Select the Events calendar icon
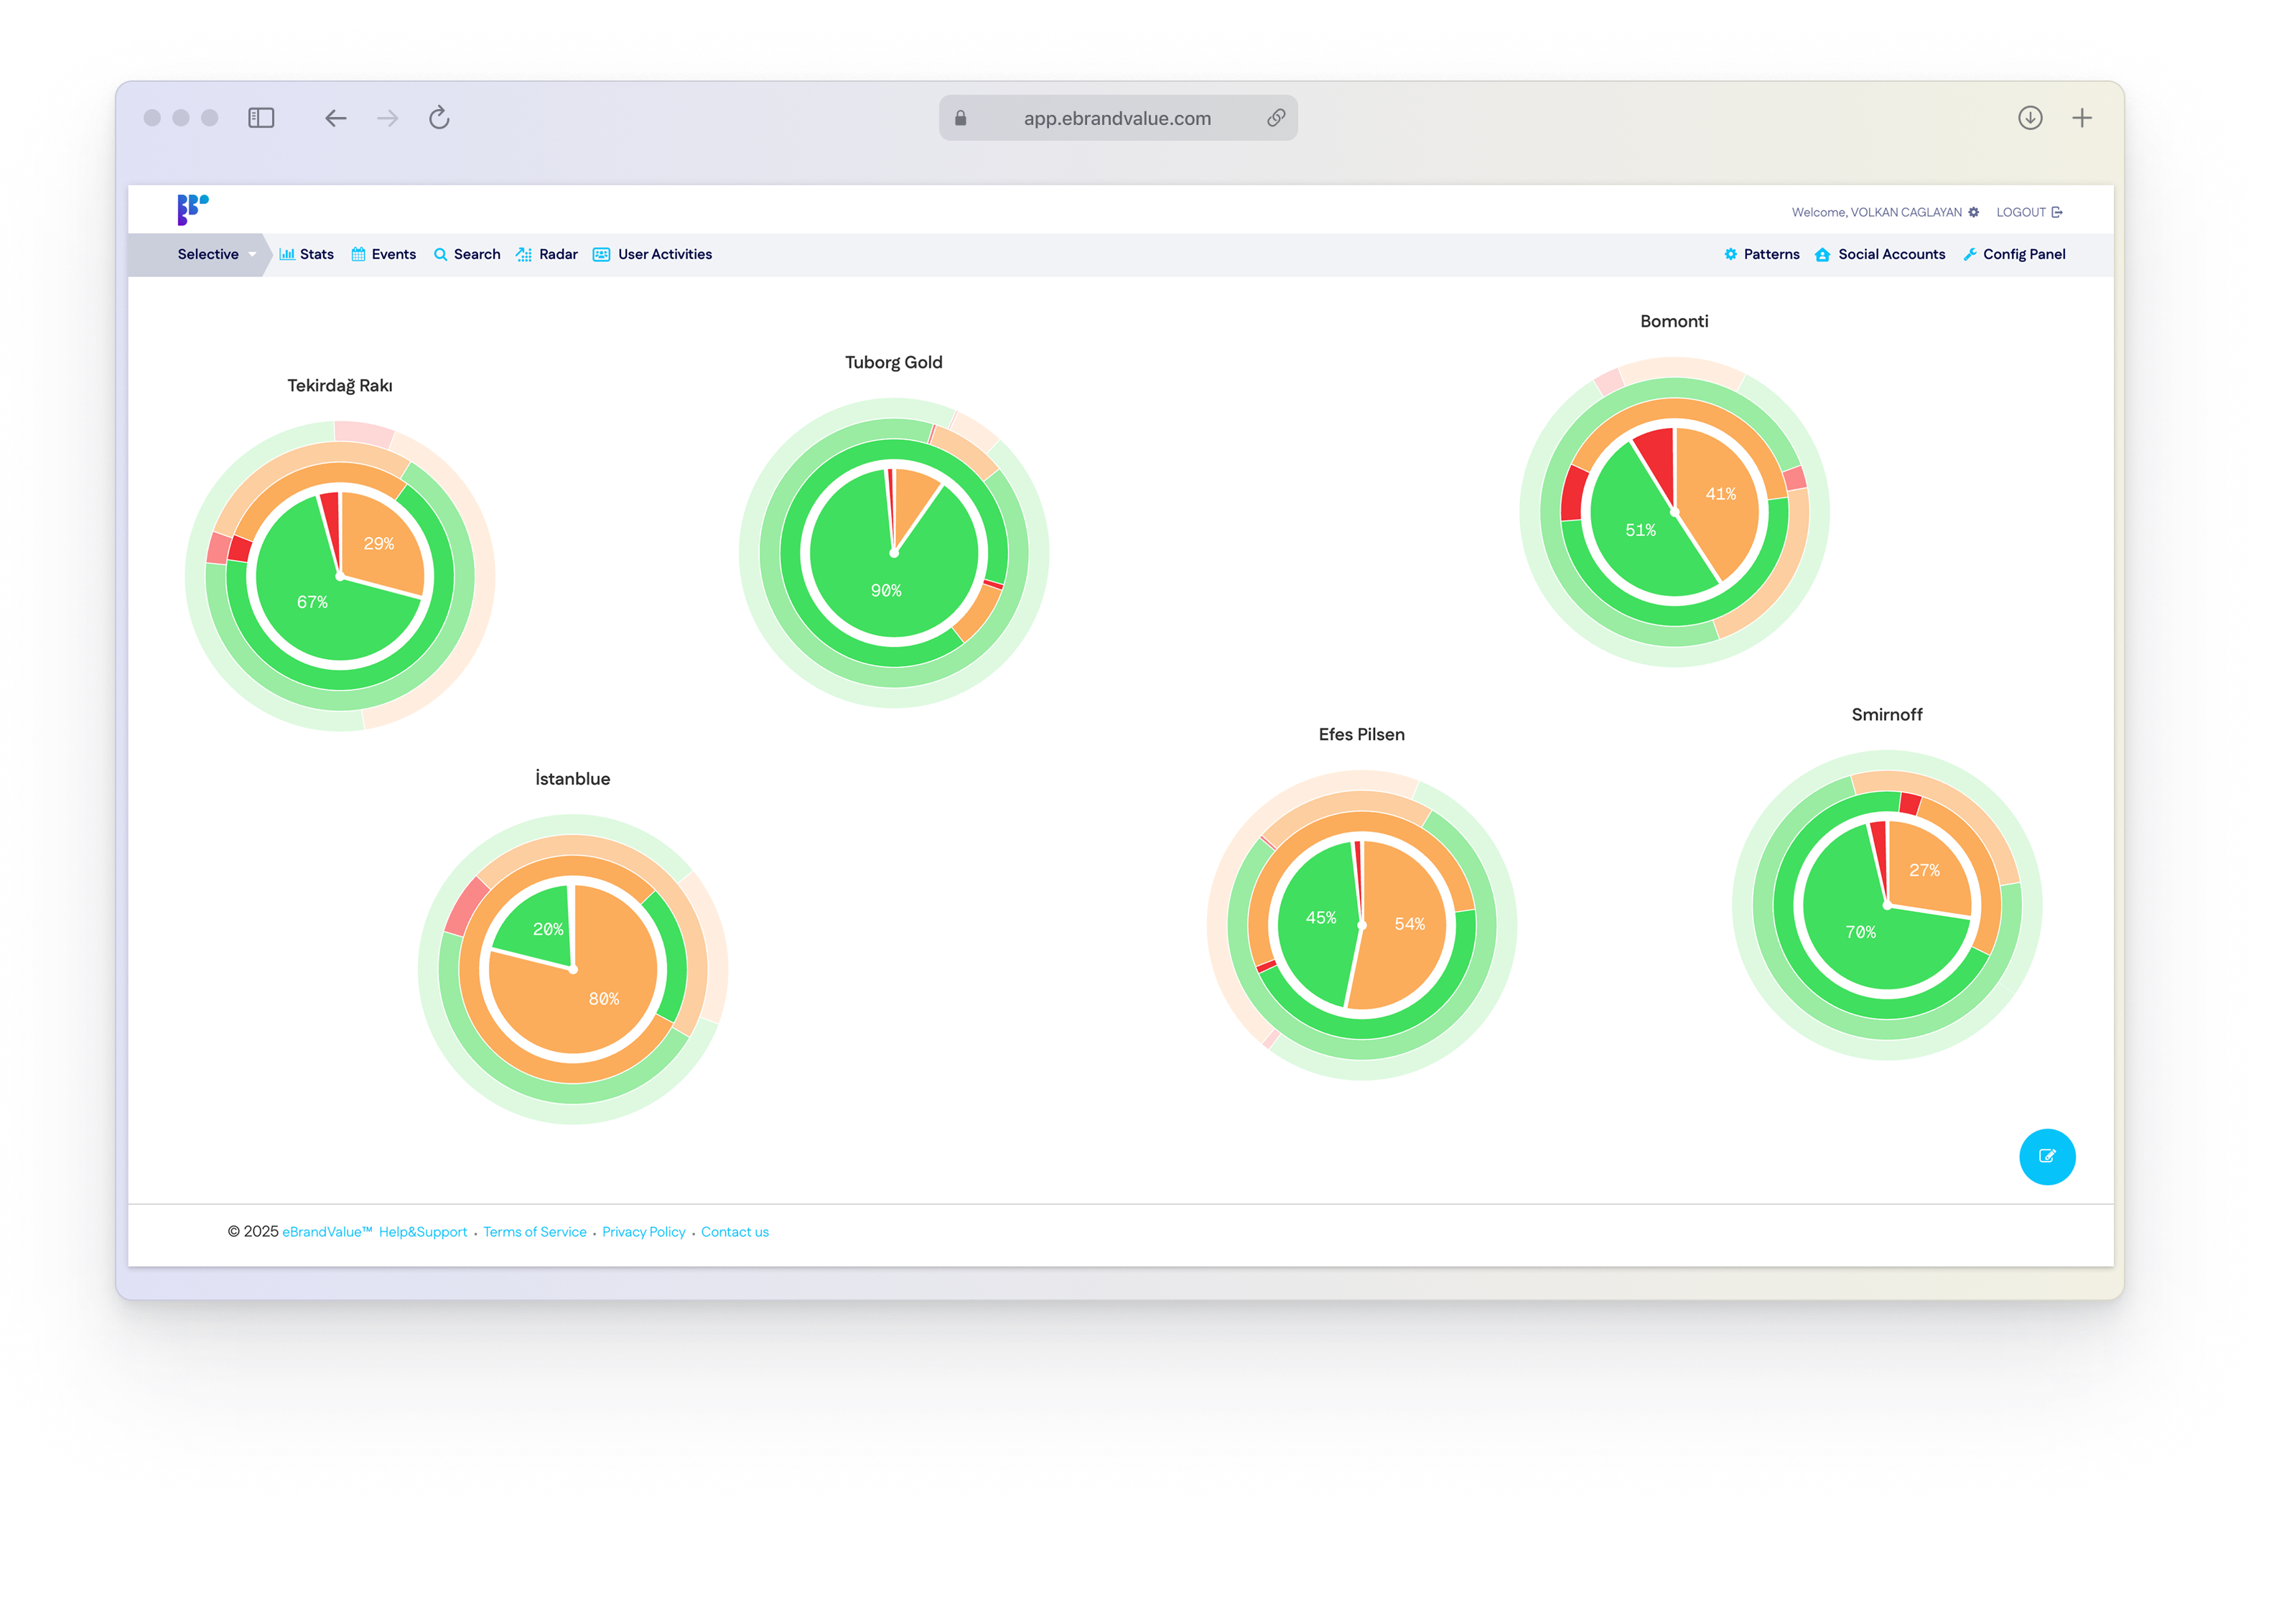The image size is (2279, 1624). 358,254
